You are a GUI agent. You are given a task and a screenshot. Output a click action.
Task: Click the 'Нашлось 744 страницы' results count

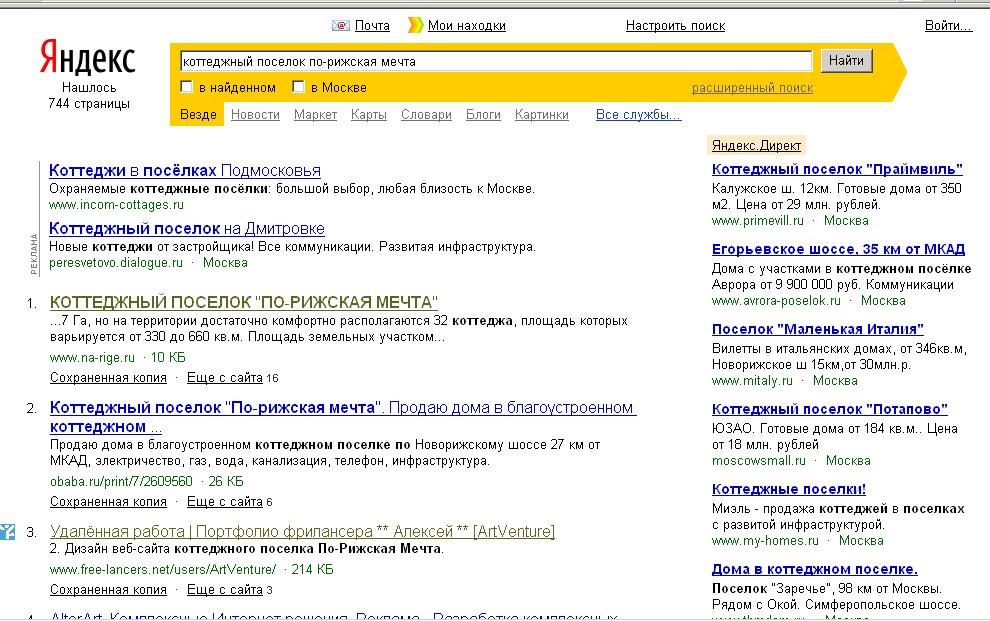[89, 95]
